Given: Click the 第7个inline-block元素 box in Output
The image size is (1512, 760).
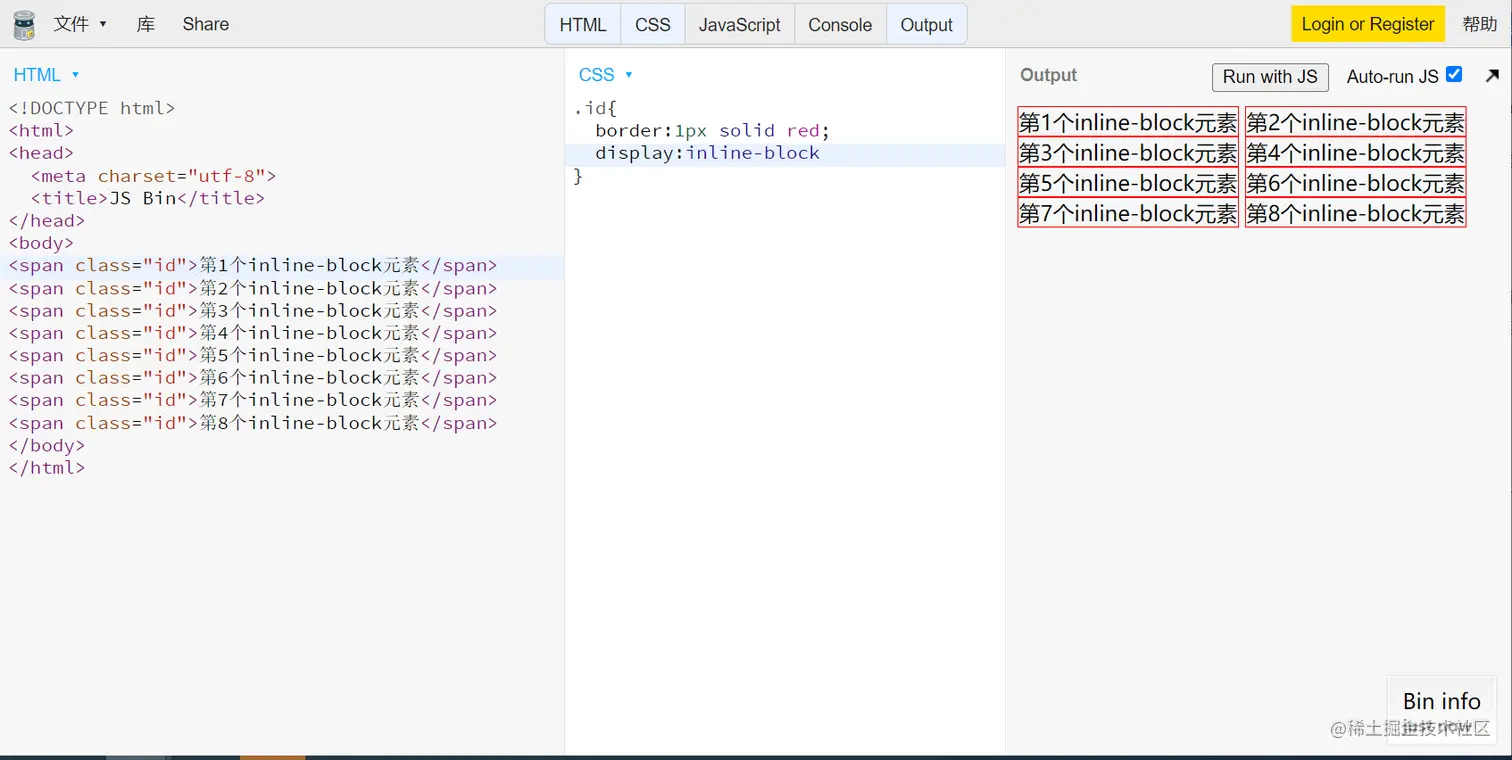Looking at the screenshot, I should click(1128, 213).
